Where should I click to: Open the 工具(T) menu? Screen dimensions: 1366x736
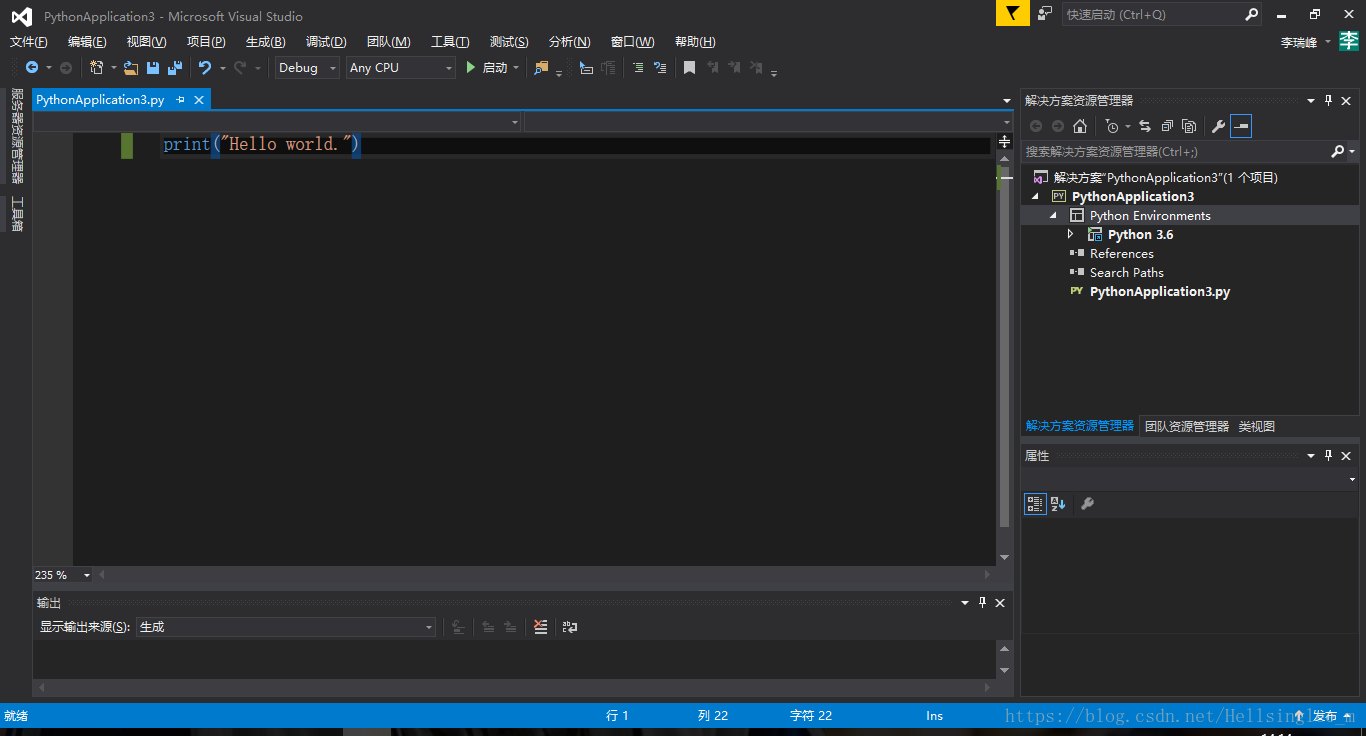pyautogui.click(x=450, y=41)
